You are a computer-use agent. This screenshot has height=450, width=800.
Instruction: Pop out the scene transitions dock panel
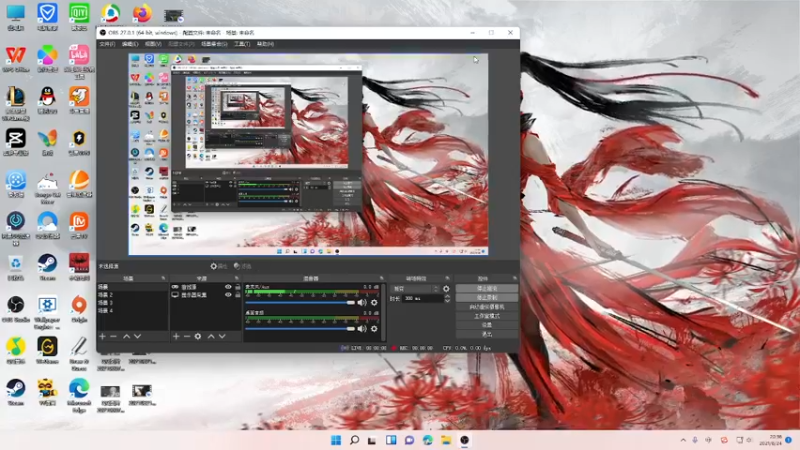pos(447,279)
